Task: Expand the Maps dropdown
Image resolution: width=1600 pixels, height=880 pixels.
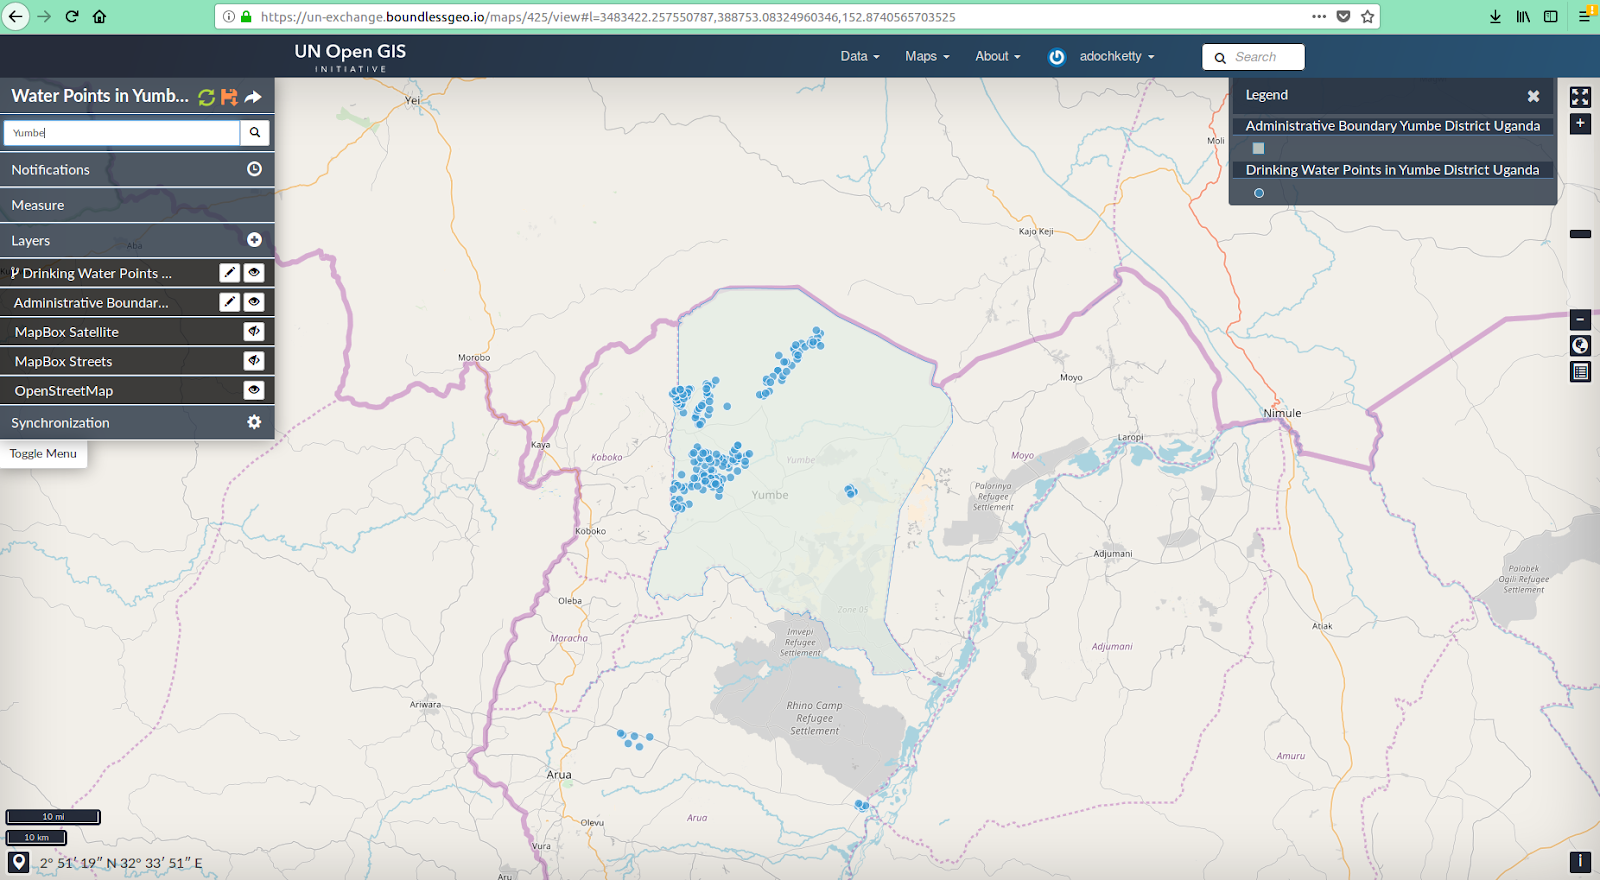Action: pos(926,56)
